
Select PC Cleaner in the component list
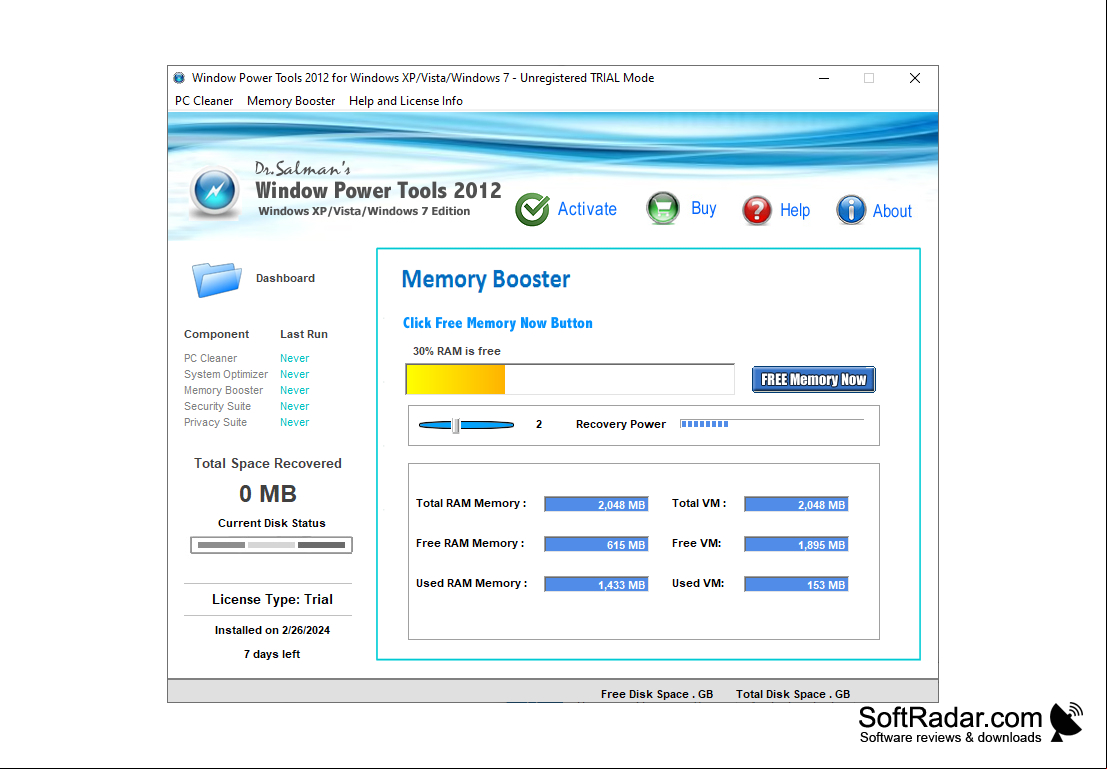(210, 358)
